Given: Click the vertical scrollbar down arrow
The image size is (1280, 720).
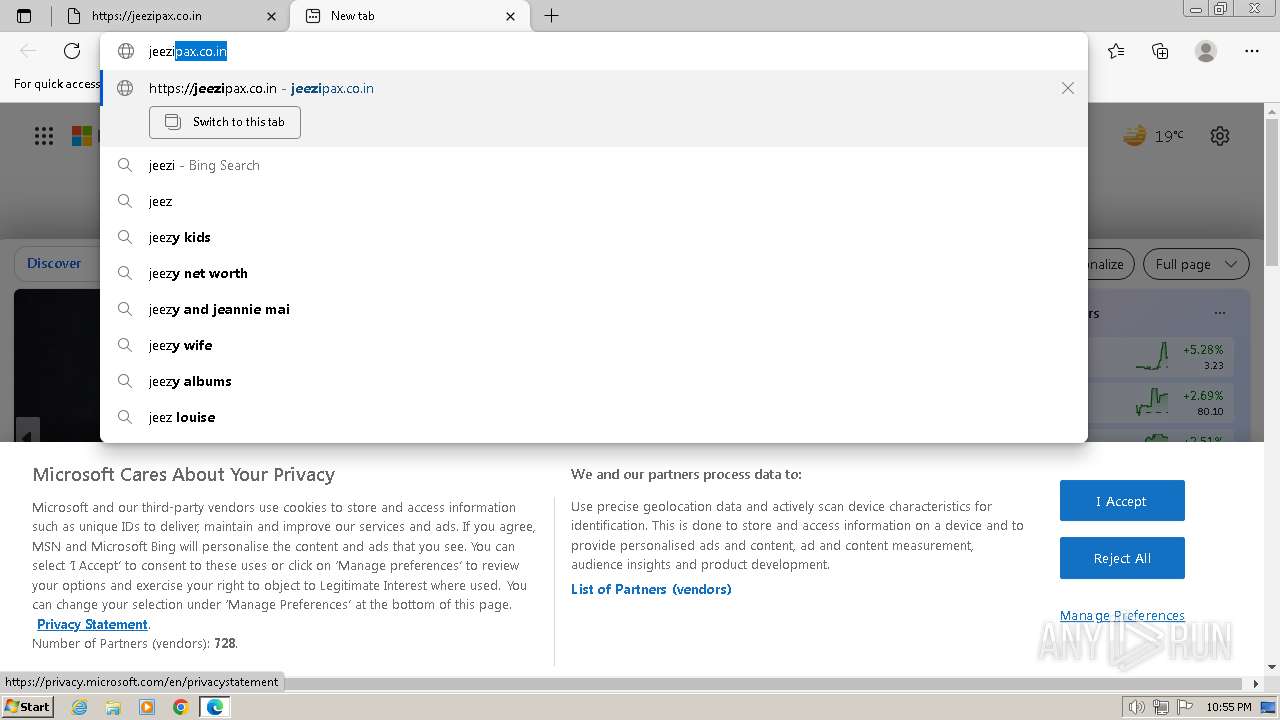Looking at the screenshot, I should point(1272,667).
